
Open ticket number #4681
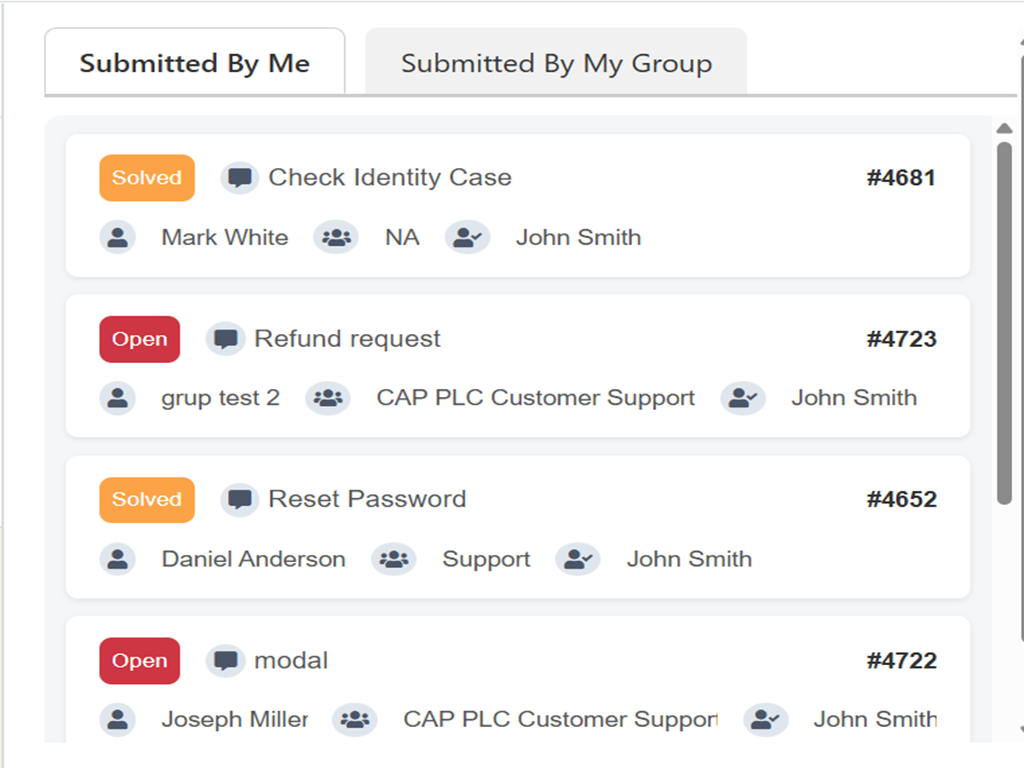(x=901, y=178)
